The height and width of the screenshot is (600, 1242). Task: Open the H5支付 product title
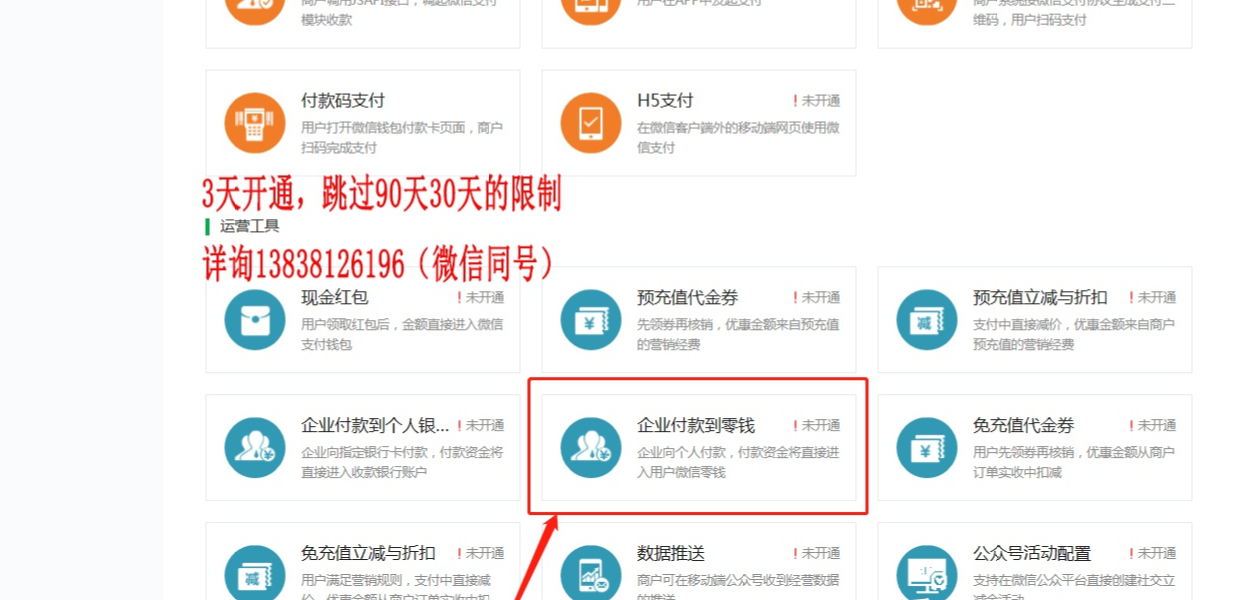[x=665, y=101]
